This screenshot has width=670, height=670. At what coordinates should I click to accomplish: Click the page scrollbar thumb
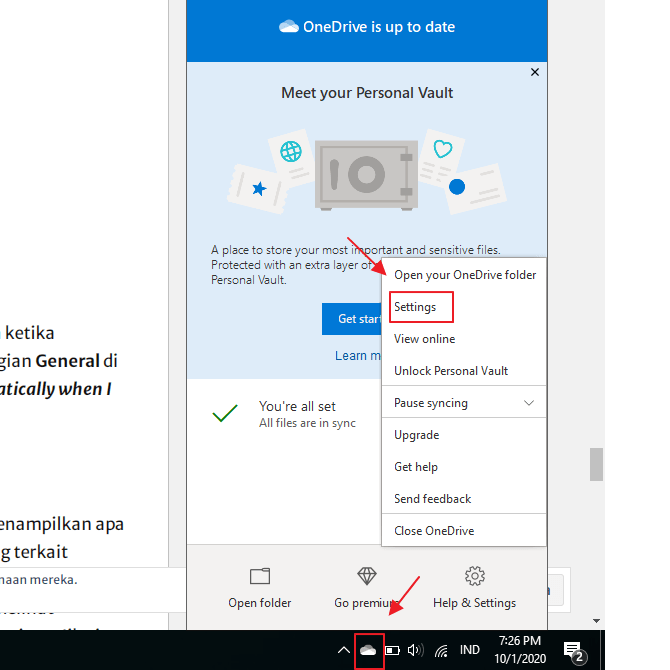coord(597,464)
